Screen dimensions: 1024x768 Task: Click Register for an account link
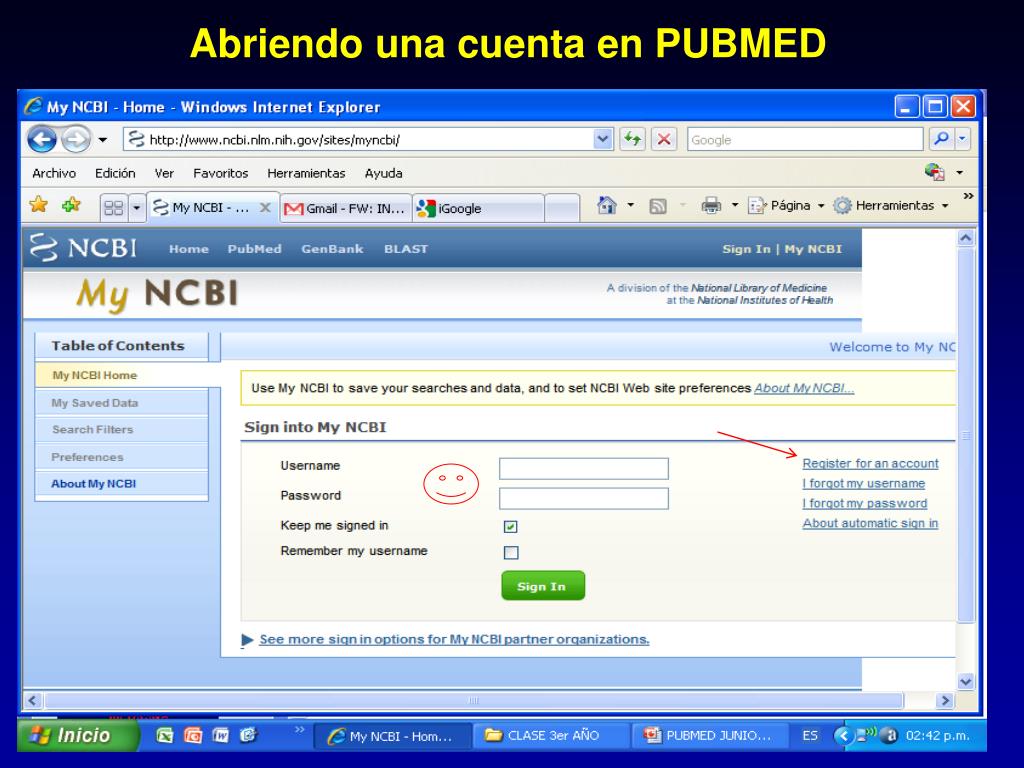click(x=870, y=463)
